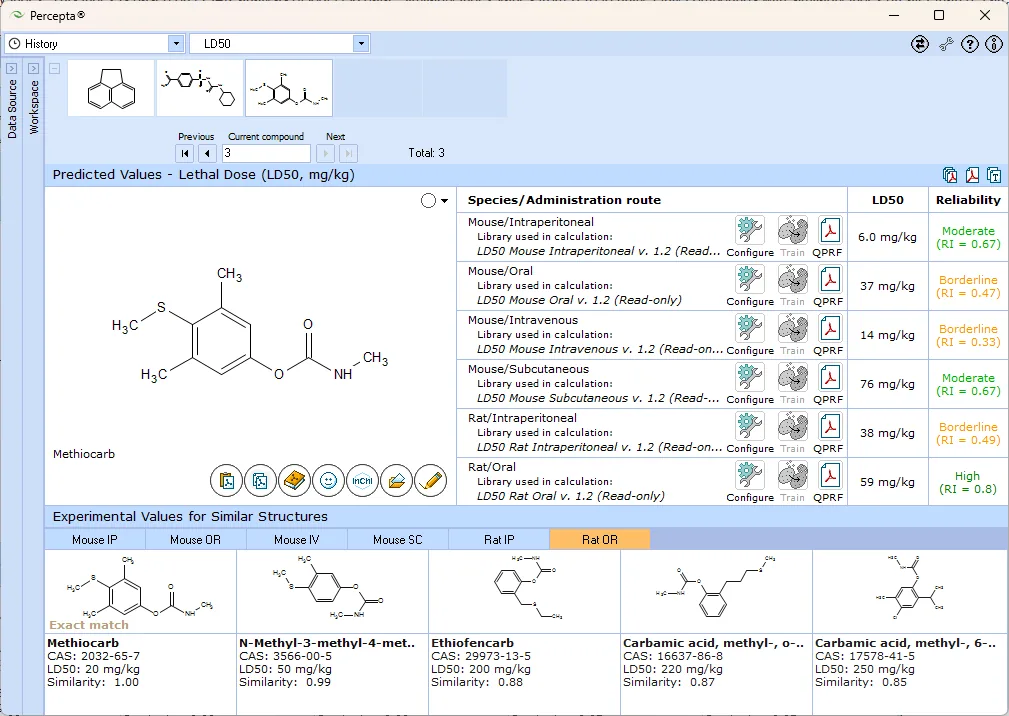Collapse the compound thumbnail strip
The height and width of the screenshot is (716, 1009).
55,68
